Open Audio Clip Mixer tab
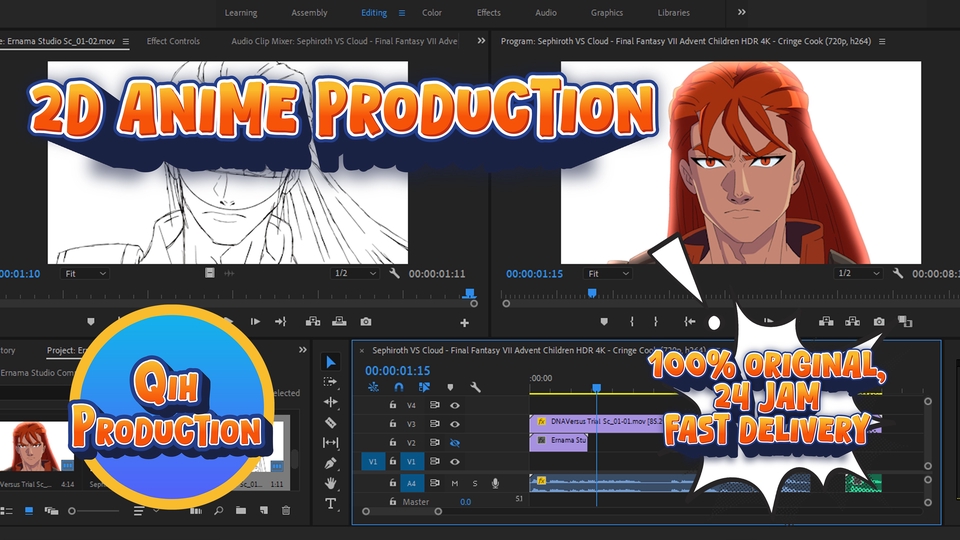This screenshot has width=960, height=540. [344, 42]
